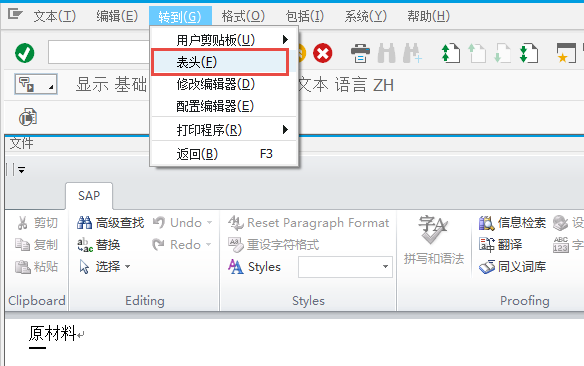584x366 pixels.
Task: Click the clipboard document icon in application toolbar
Action: click(28, 117)
